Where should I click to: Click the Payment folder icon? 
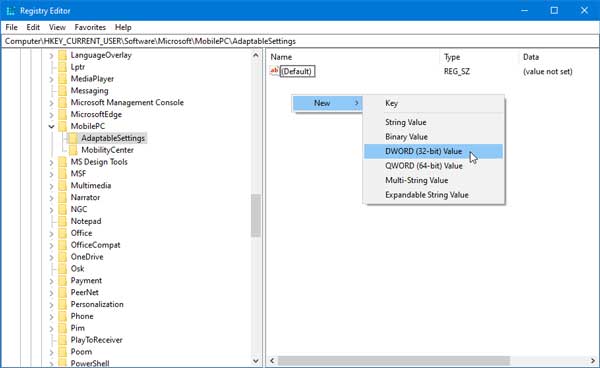pyautogui.click(x=62, y=281)
